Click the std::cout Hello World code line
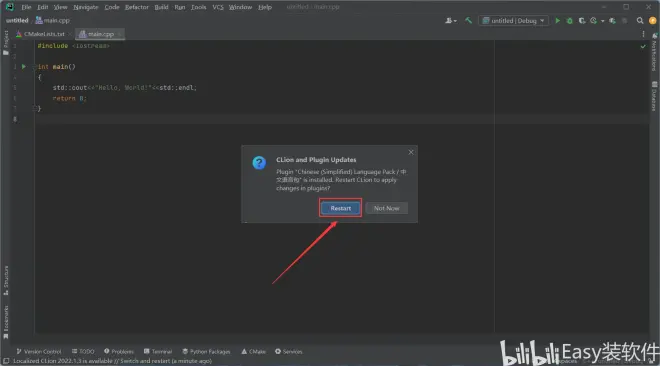The height and width of the screenshot is (366, 660). (125, 88)
